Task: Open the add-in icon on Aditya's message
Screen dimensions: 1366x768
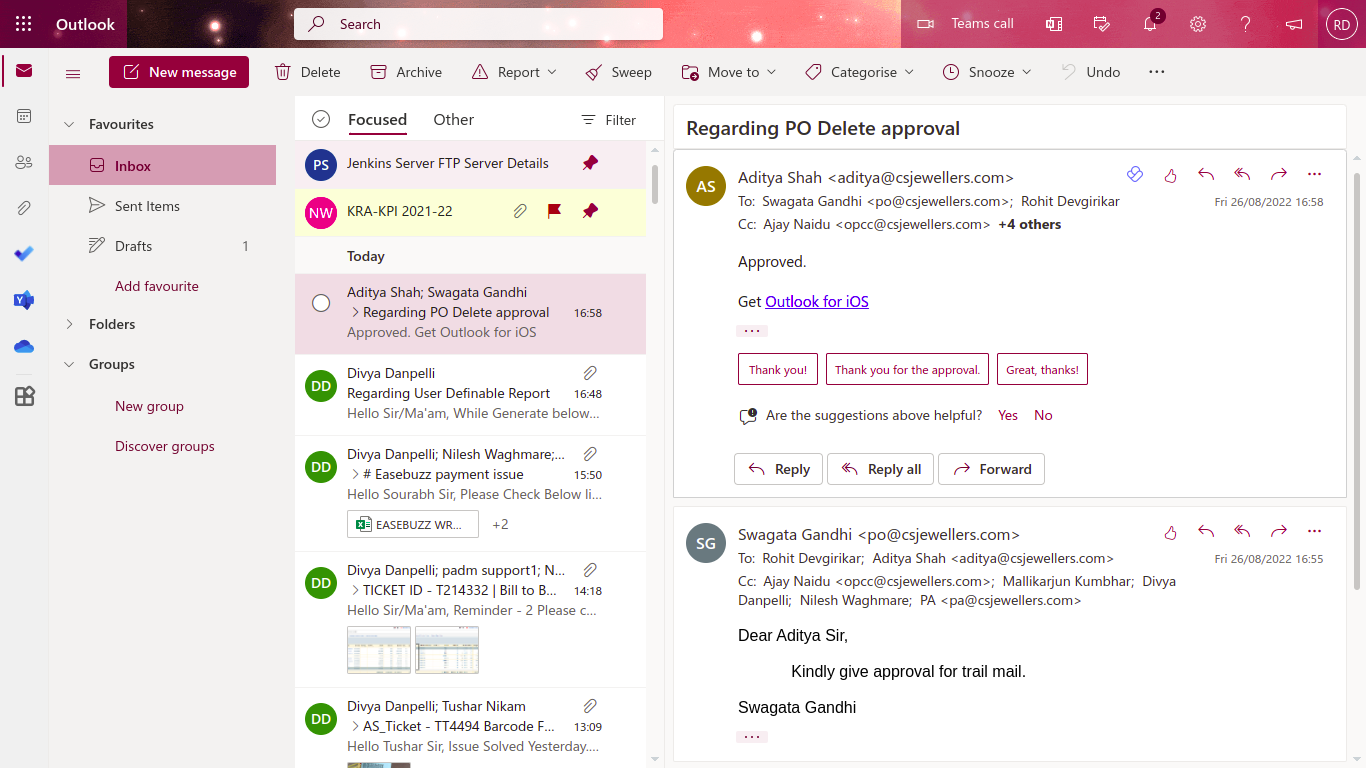Action: (x=1134, y=175)
